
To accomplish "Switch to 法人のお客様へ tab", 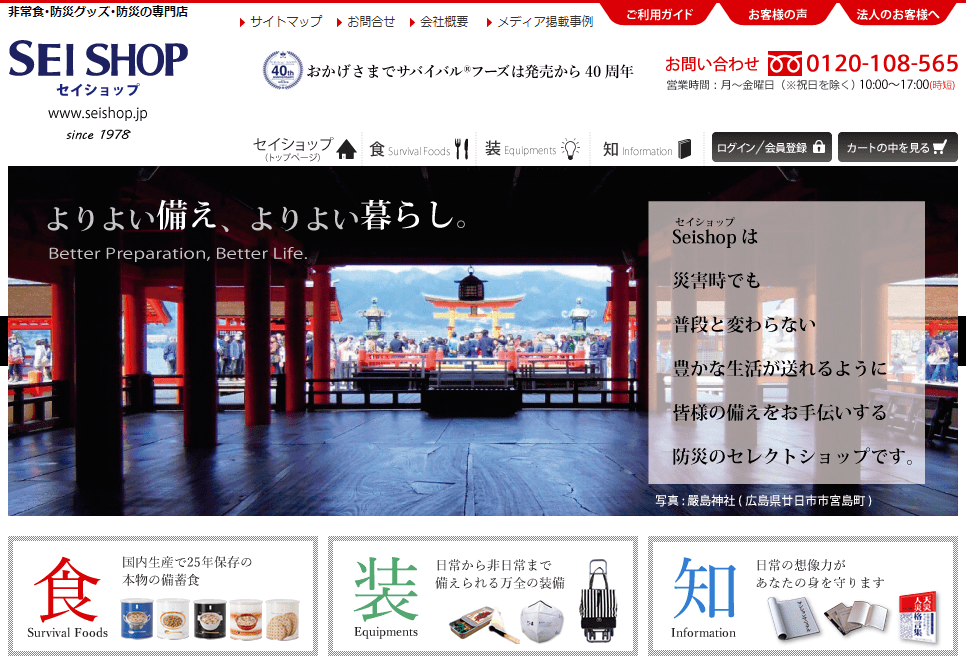I will click(898, 15).
